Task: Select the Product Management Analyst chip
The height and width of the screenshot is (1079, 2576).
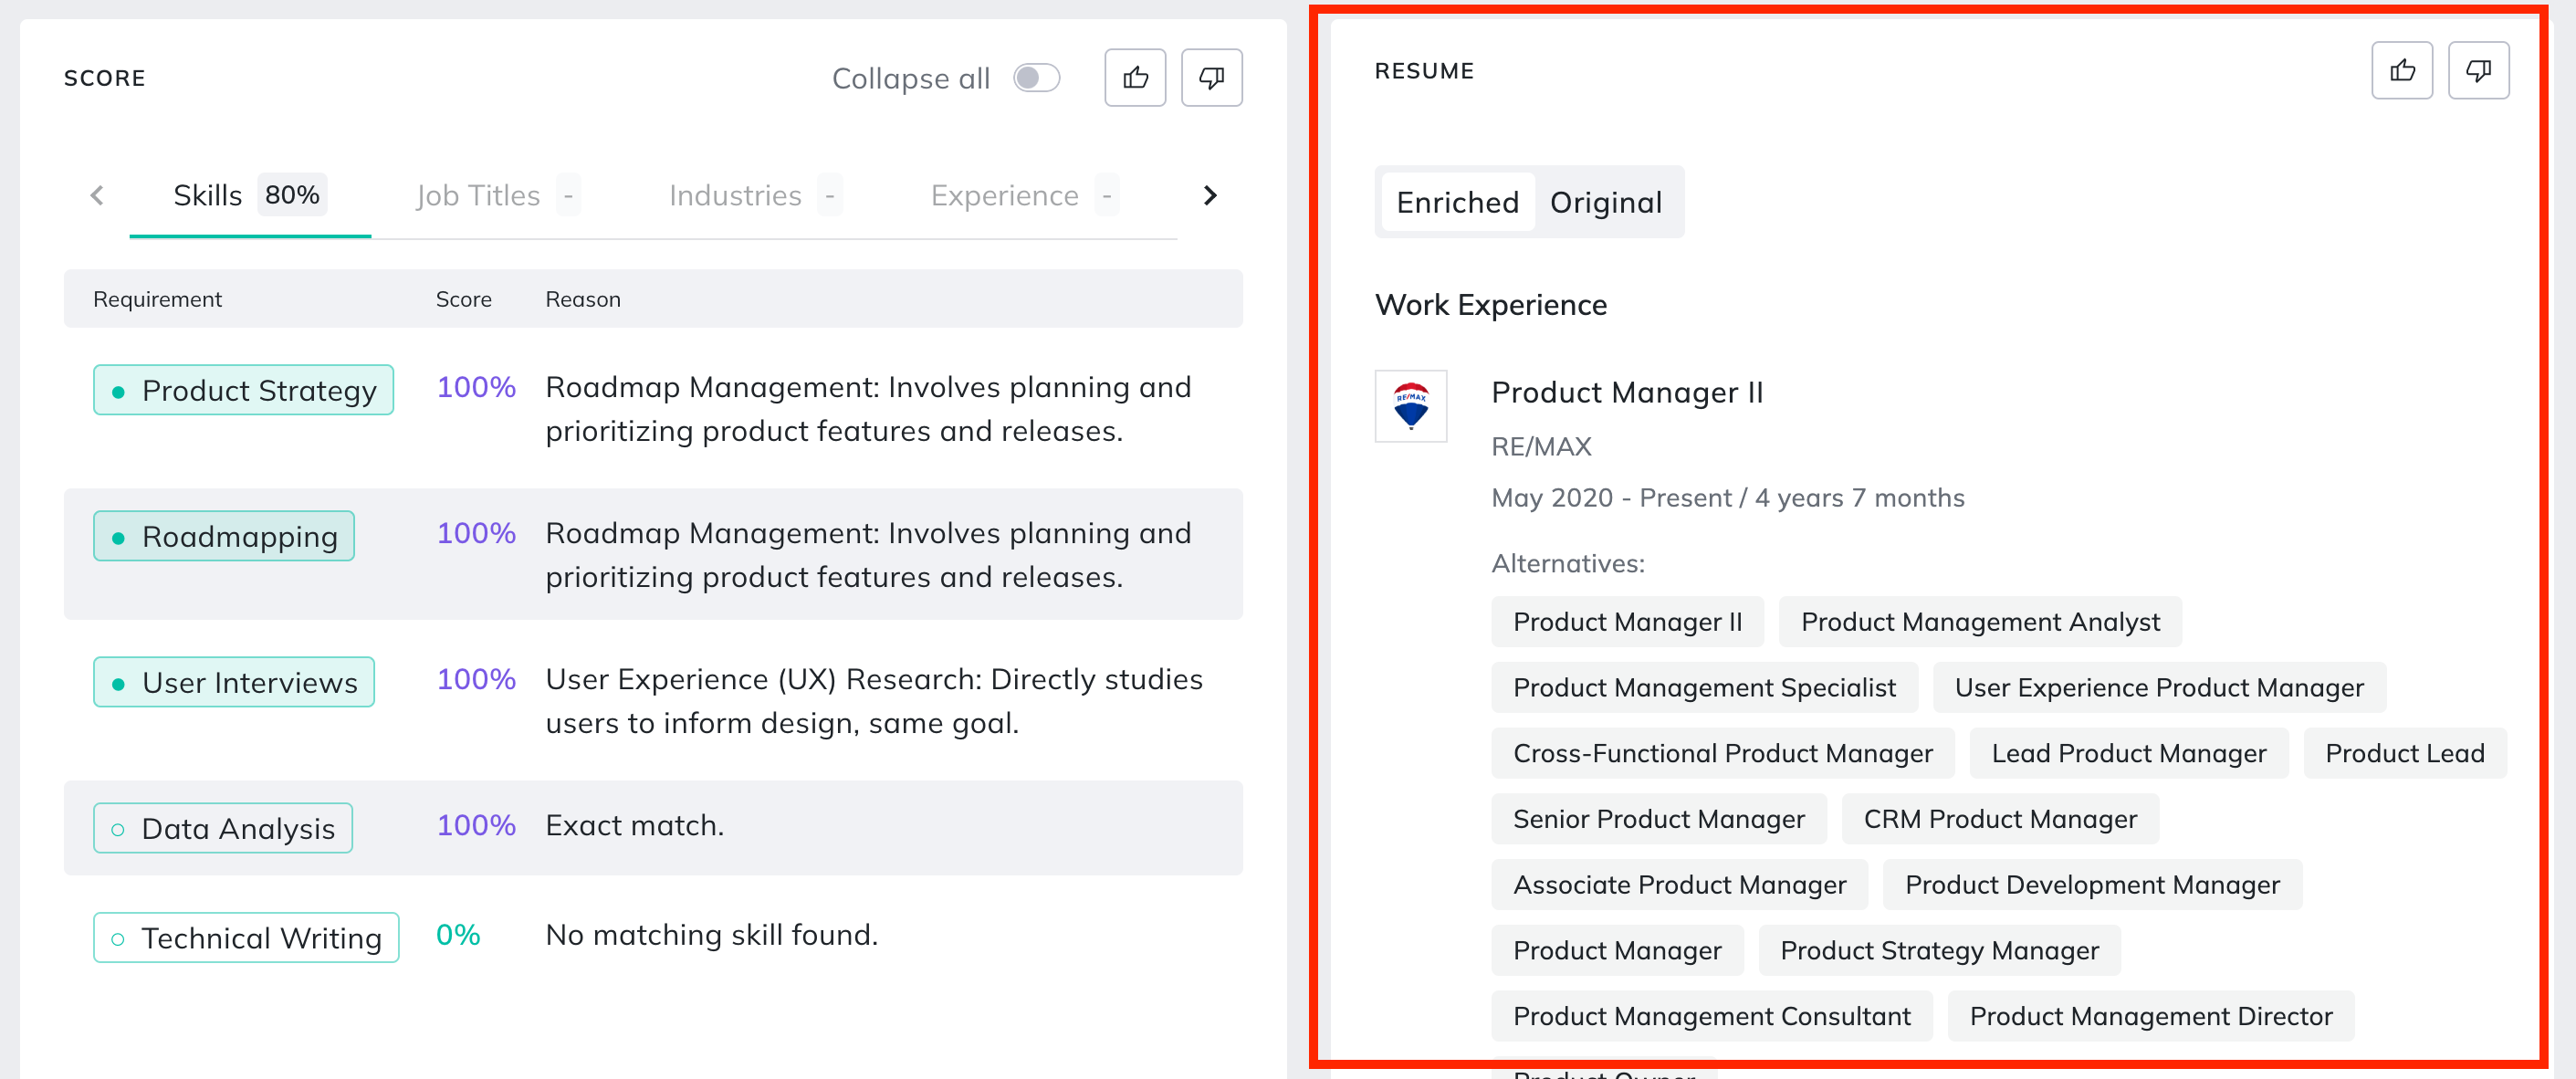Action: [1980, 622]
